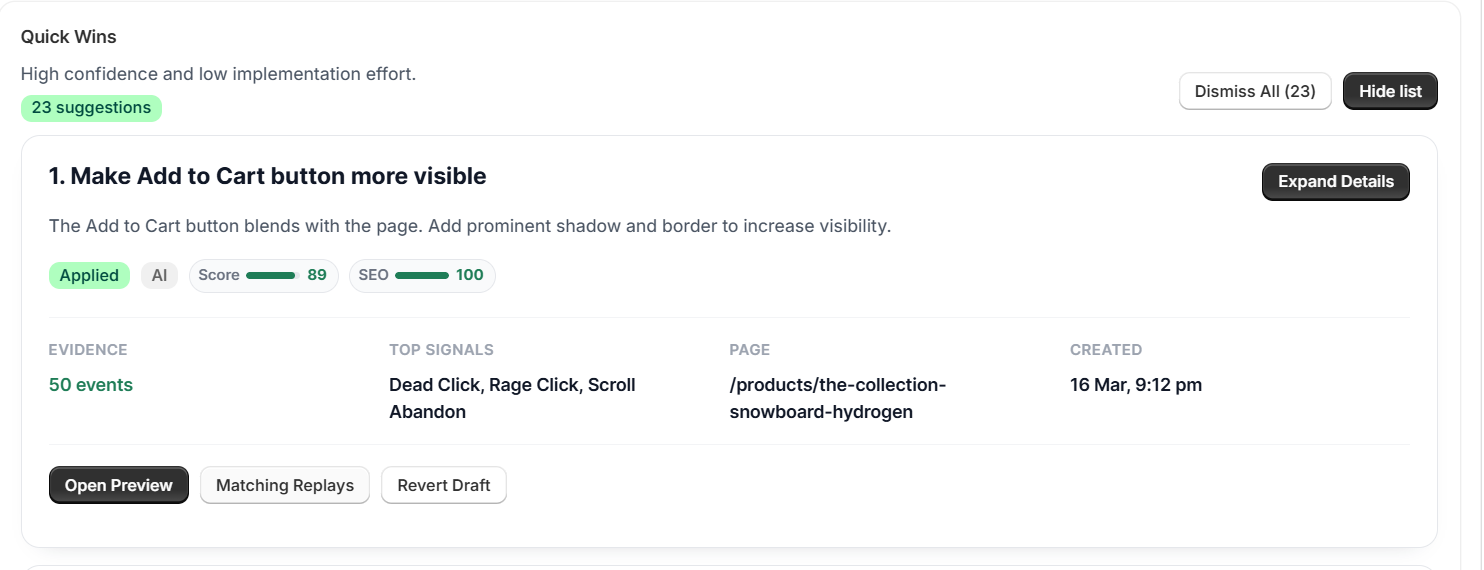Click the EVIDENCE column label
The height and width of the screenshot is (570, 1484).
pyautogui.click(x=88, y=350)
